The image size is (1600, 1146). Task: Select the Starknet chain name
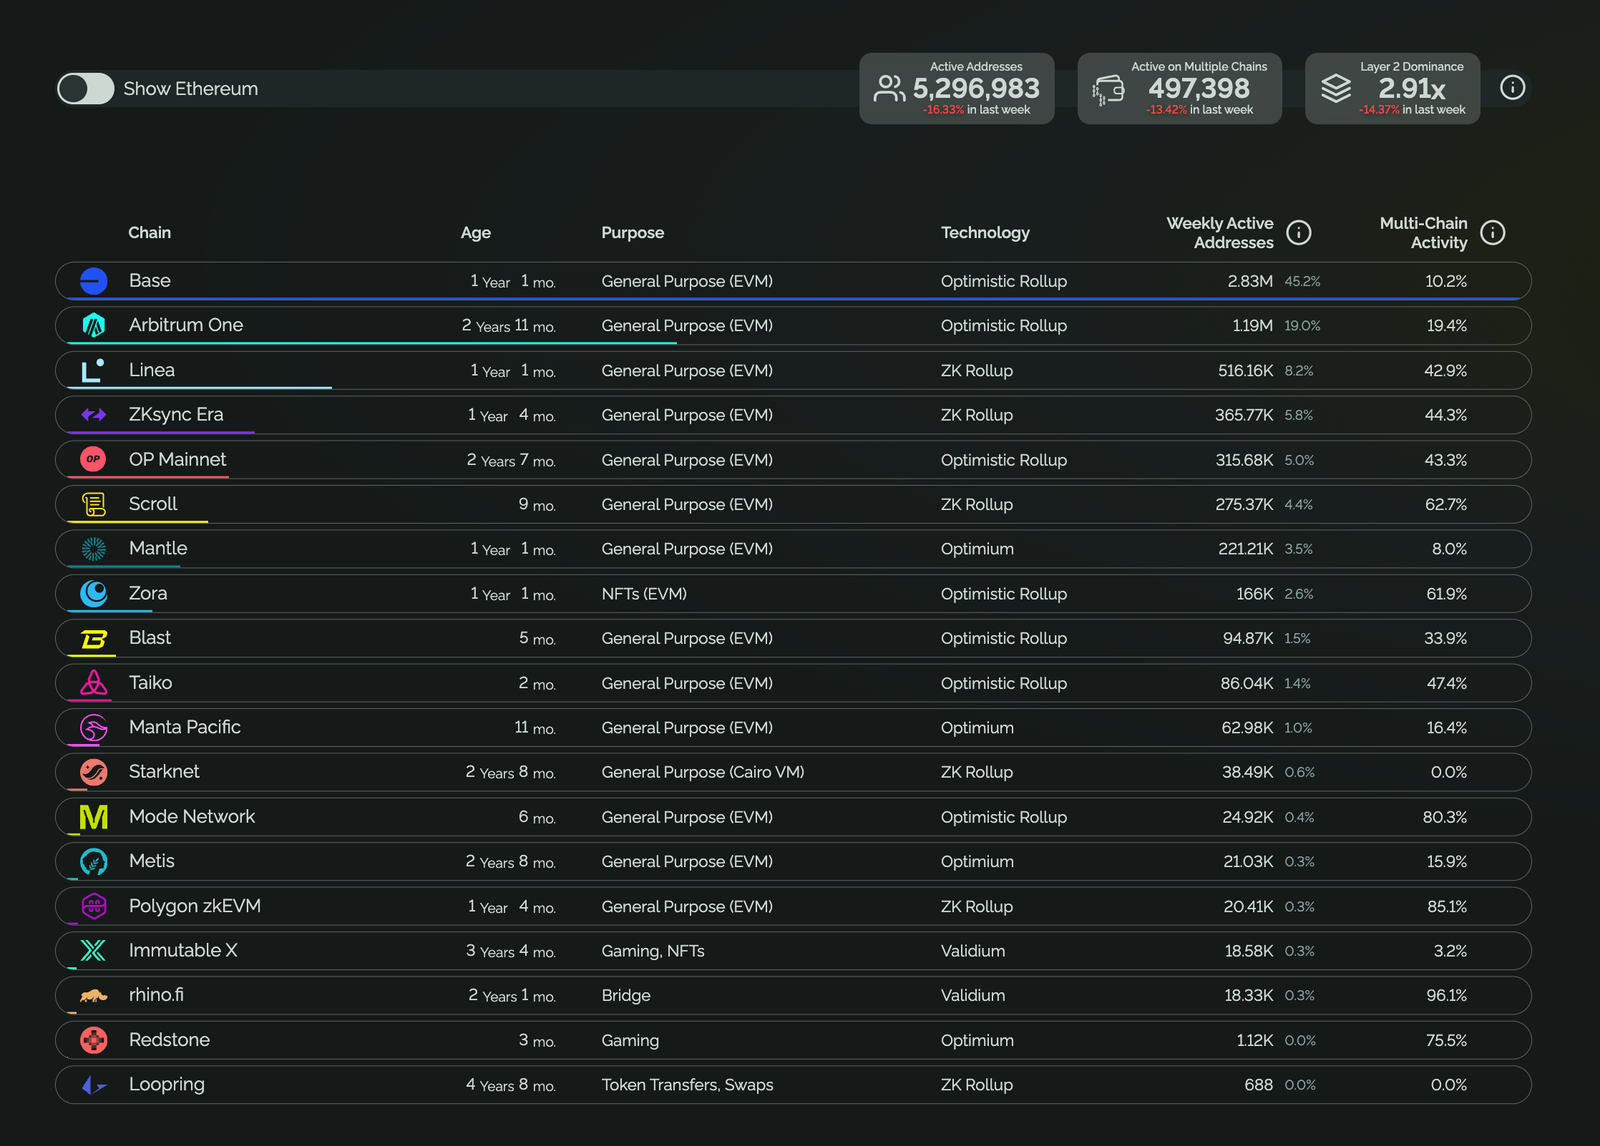click(164, 772)
